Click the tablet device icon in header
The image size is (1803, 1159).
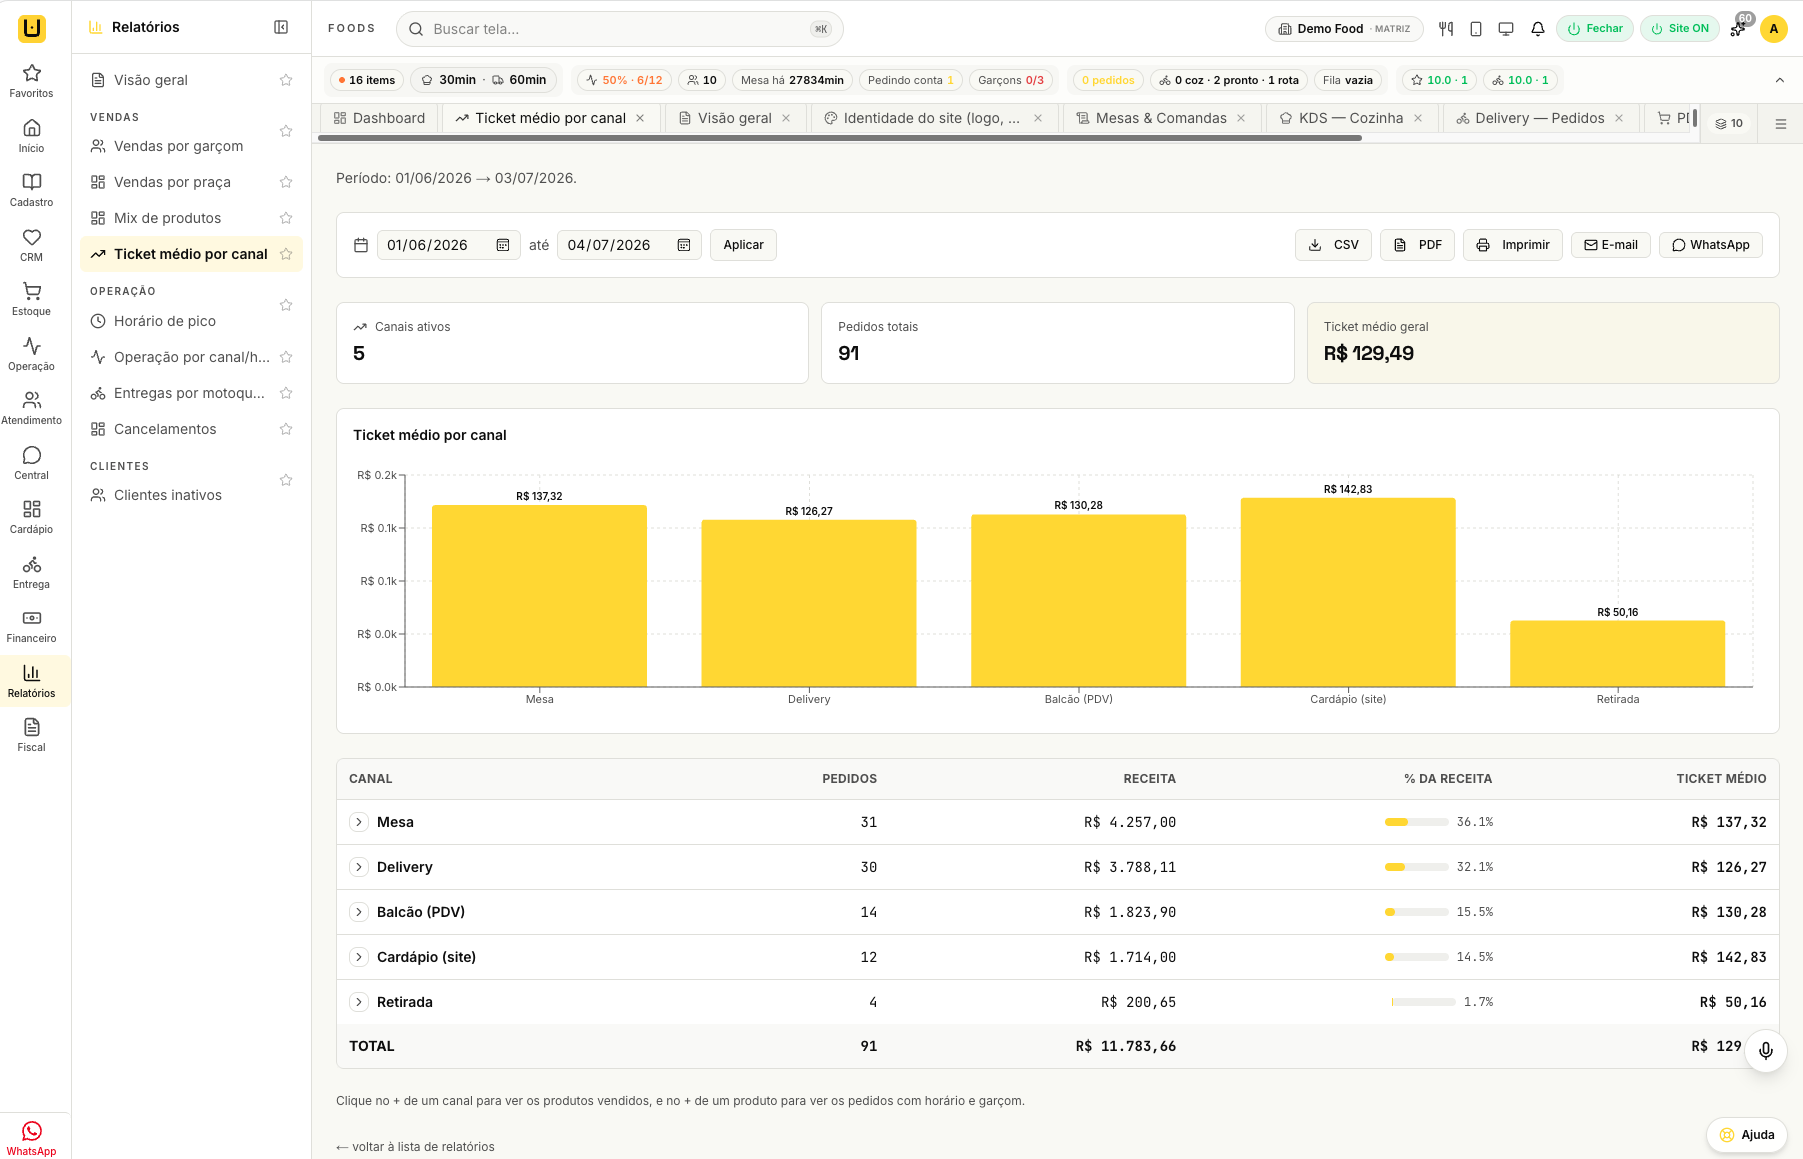click(x=1476, y=29)
